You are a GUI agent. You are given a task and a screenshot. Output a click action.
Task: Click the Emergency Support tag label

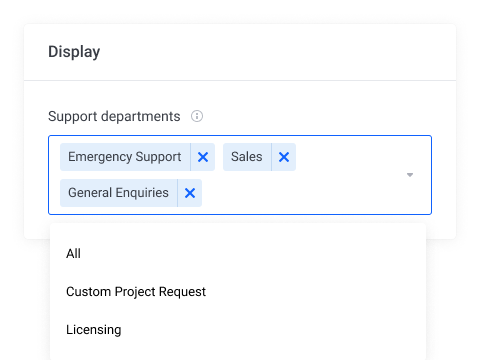pyautogui.click(x=125, y=157)
